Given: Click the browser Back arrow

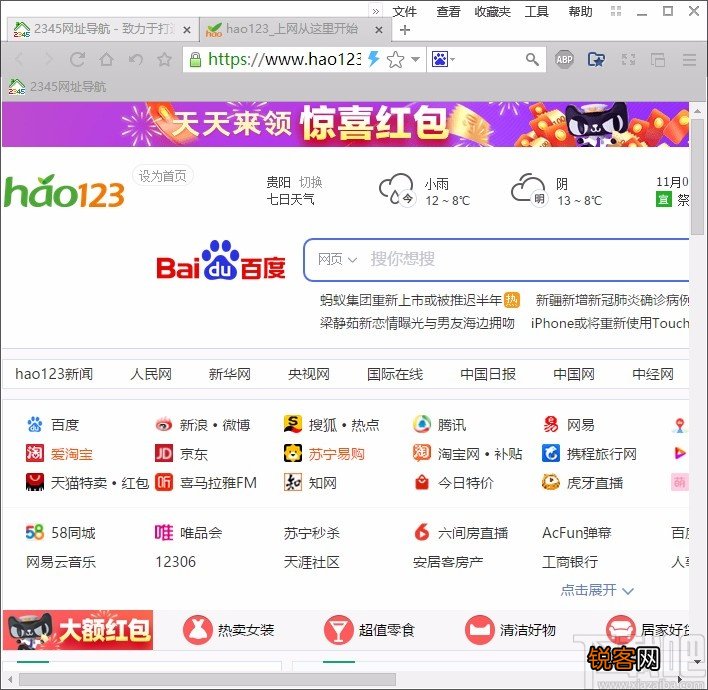Looking at the screenshot, I should pyautogui.click(x=19, y=59).
